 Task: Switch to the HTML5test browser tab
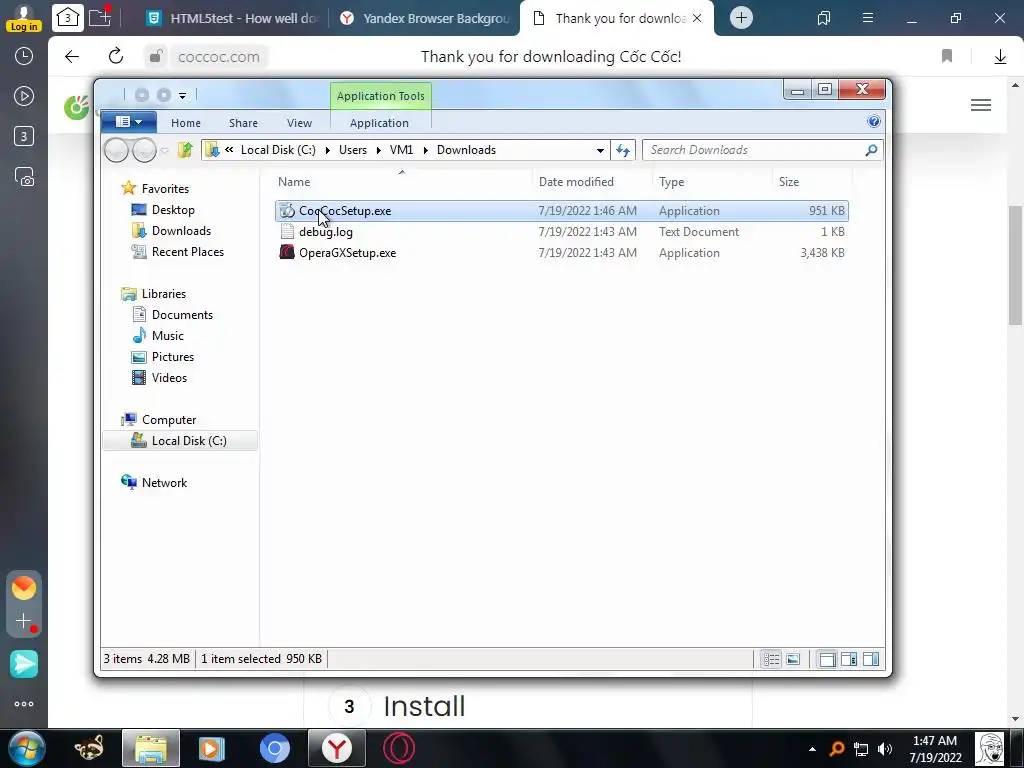pos(231,18)
